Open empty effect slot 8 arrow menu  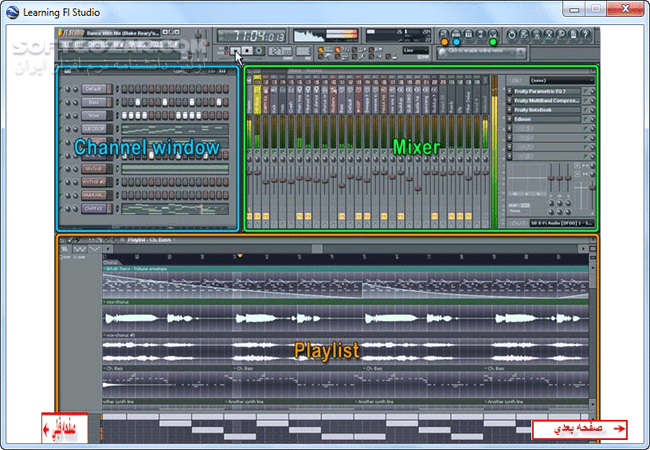[509, 156]
